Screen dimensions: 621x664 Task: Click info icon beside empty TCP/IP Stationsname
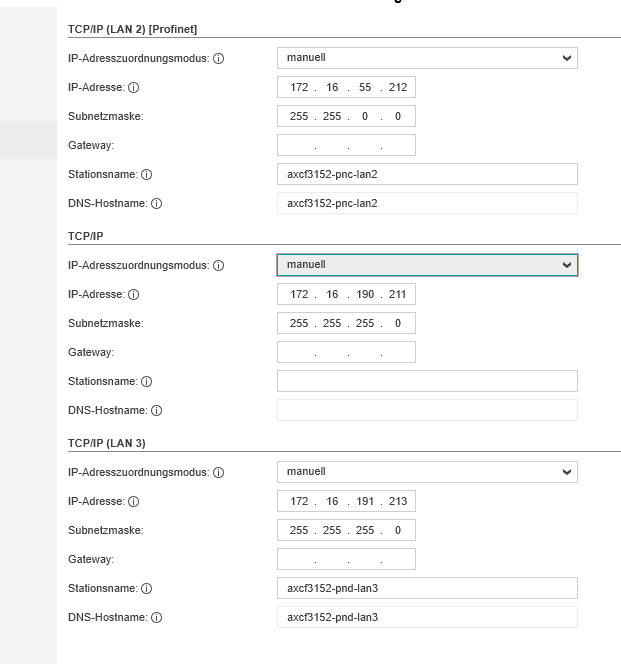(146, 382)
